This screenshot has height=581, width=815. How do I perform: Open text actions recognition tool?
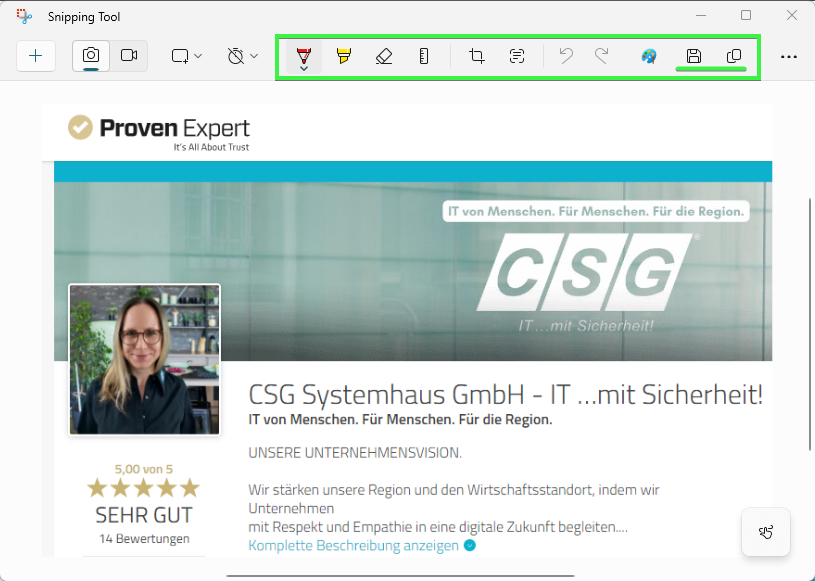pyautogui.click(x=517, y=56)
